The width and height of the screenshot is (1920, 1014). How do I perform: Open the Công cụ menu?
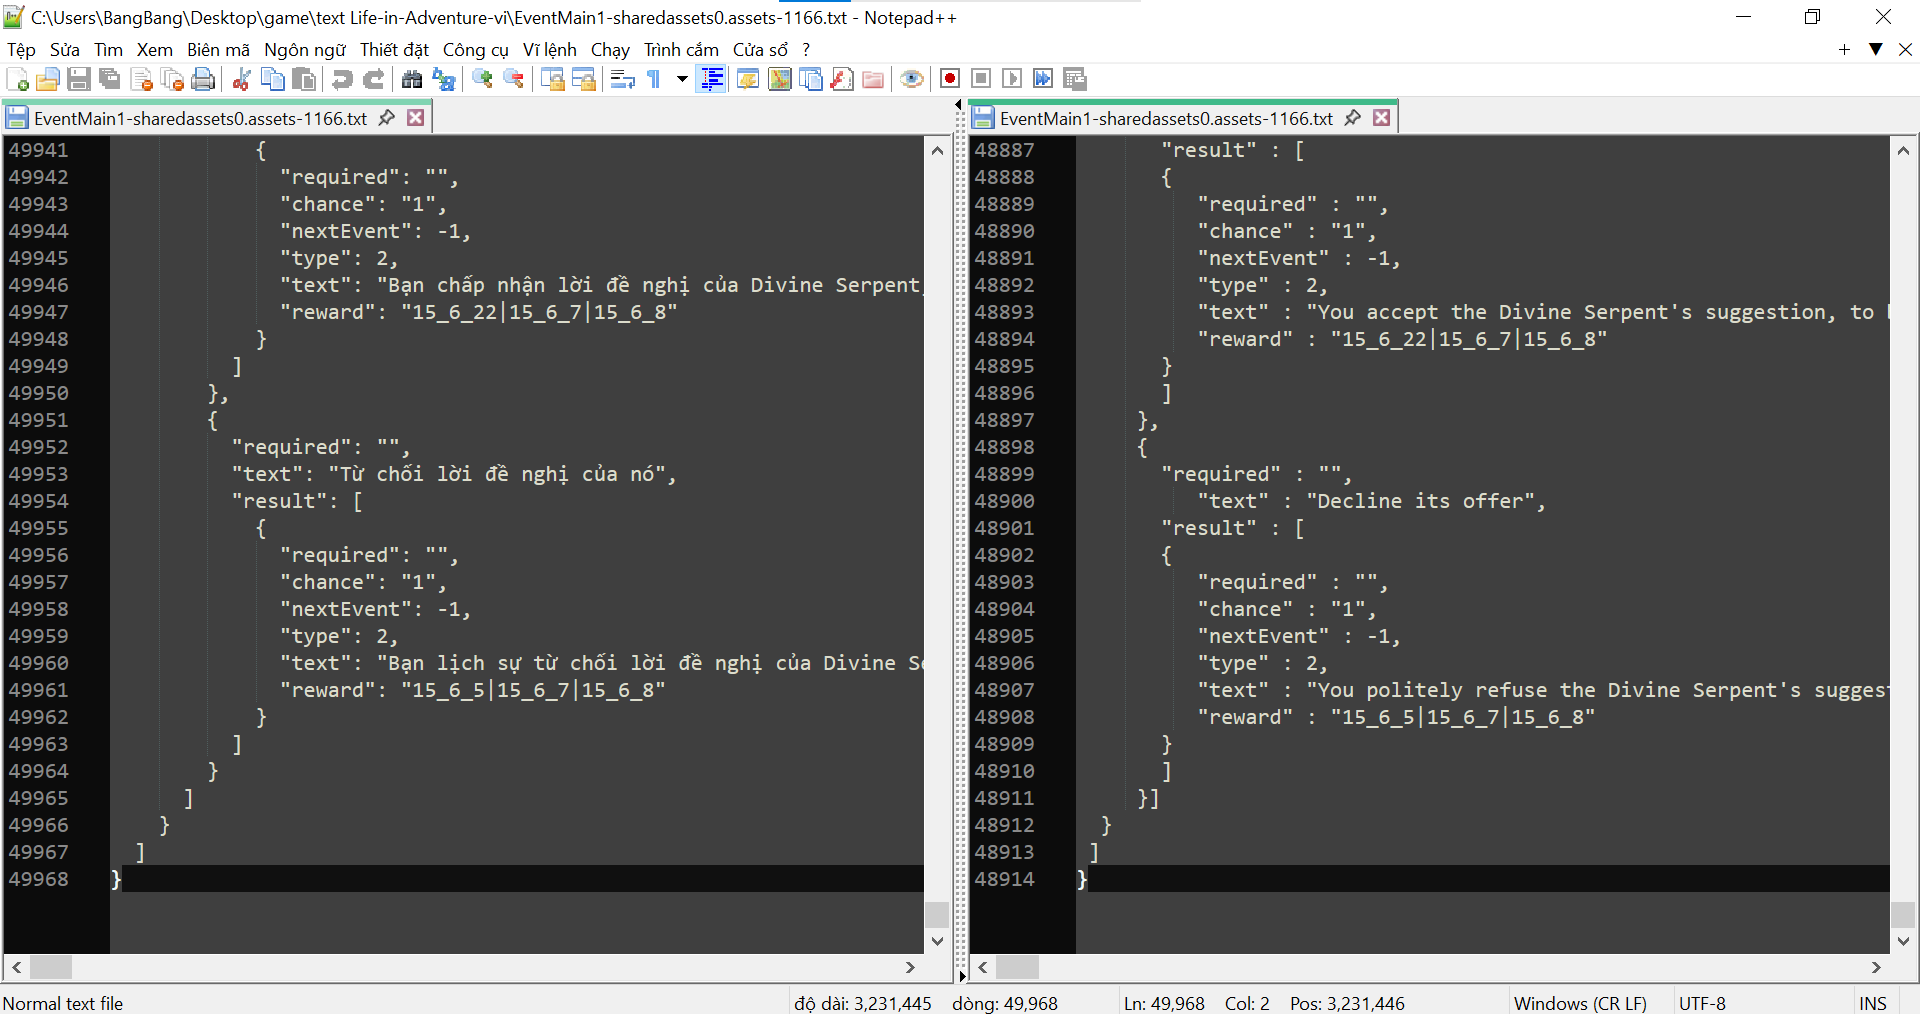(475, 50)
